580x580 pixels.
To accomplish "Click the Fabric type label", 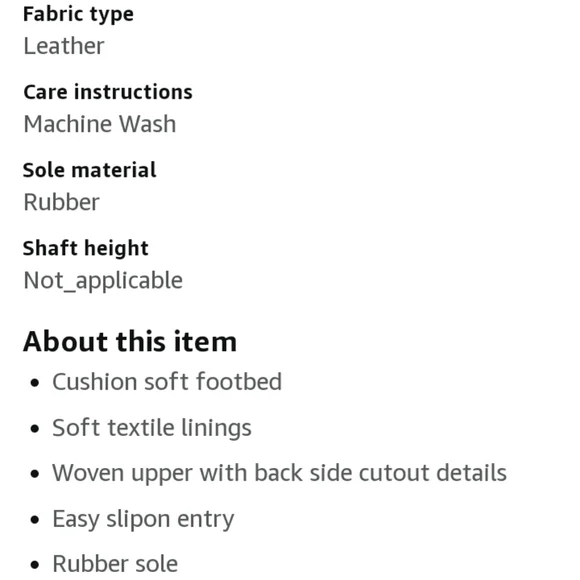I will pos(78,15).
